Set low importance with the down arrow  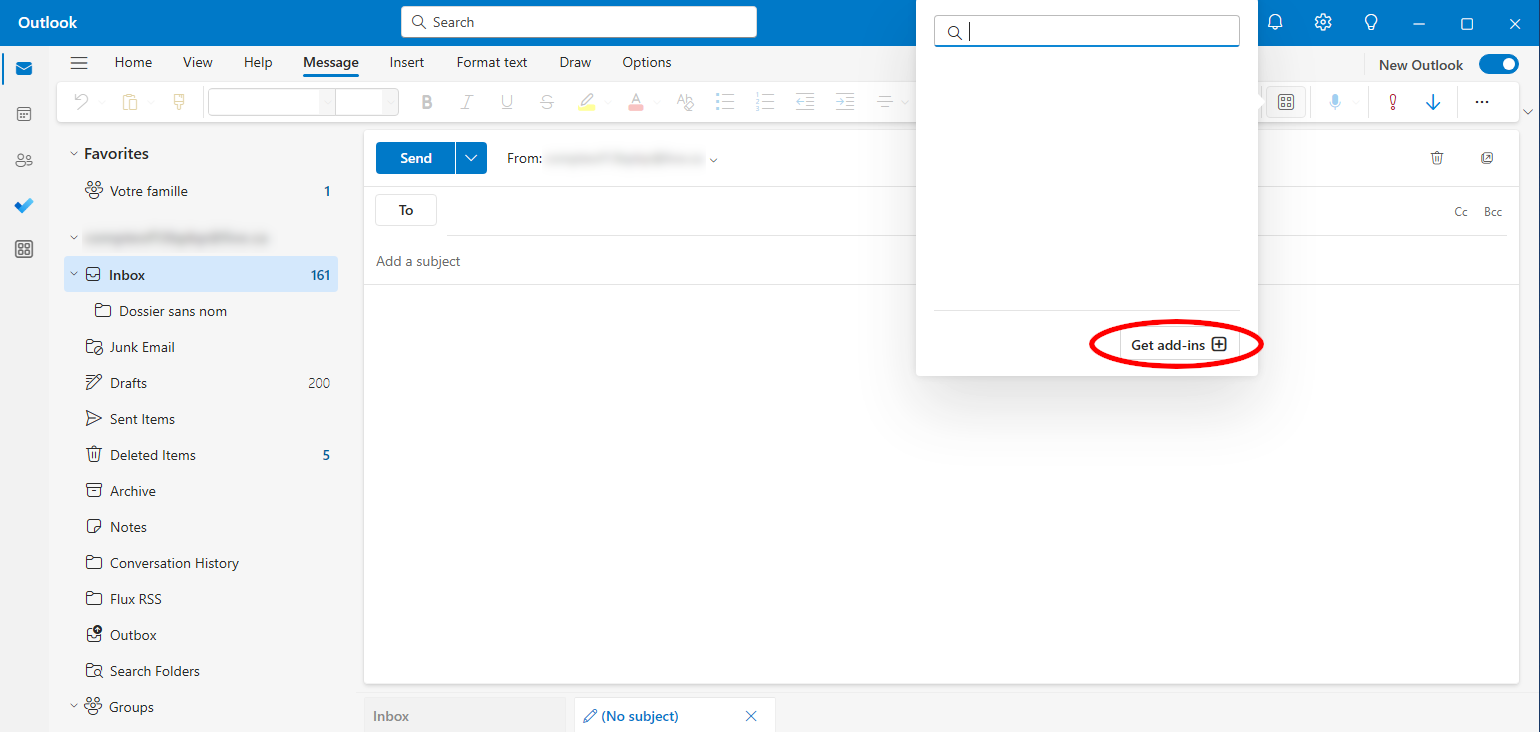(x=1433, y=102)
